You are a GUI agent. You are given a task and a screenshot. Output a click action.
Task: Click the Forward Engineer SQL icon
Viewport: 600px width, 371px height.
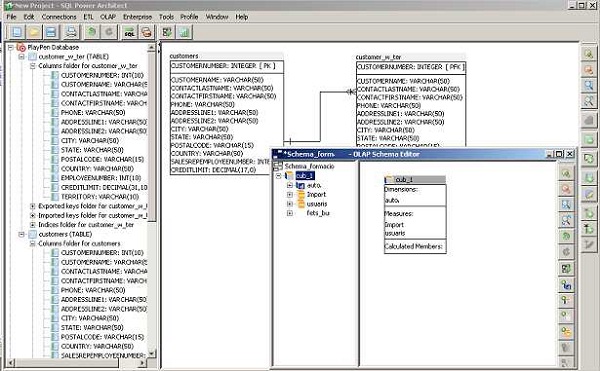[x=129, y=32]
